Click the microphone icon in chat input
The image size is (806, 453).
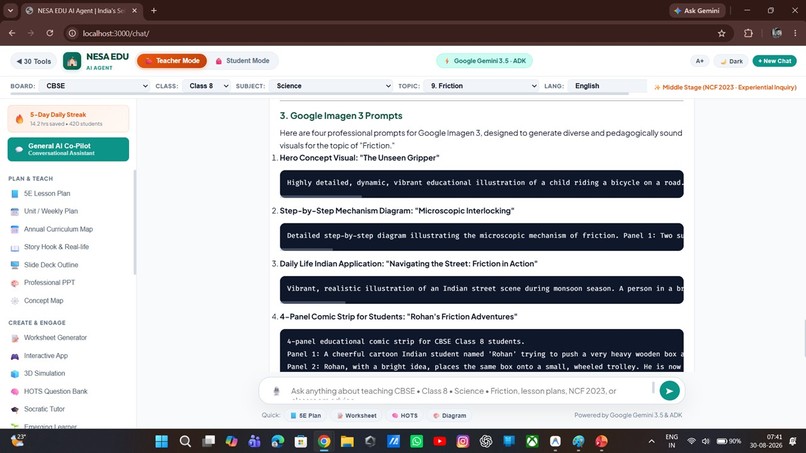click(x=276, y=391)
